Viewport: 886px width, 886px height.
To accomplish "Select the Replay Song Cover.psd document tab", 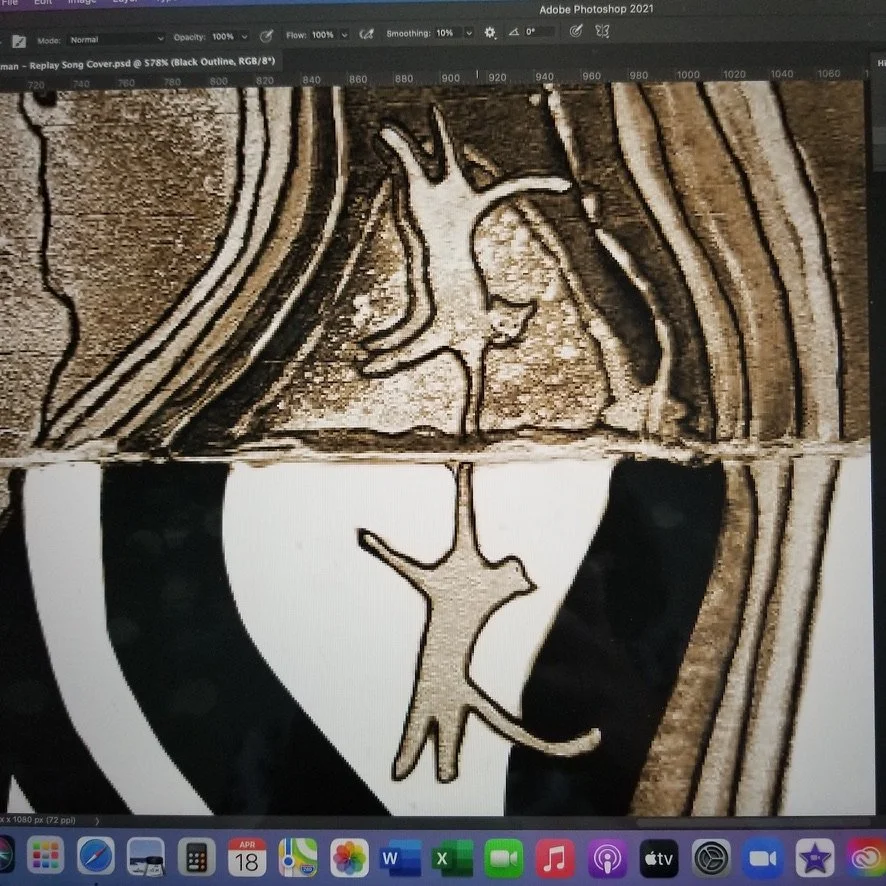I will [x=140, y=63].
